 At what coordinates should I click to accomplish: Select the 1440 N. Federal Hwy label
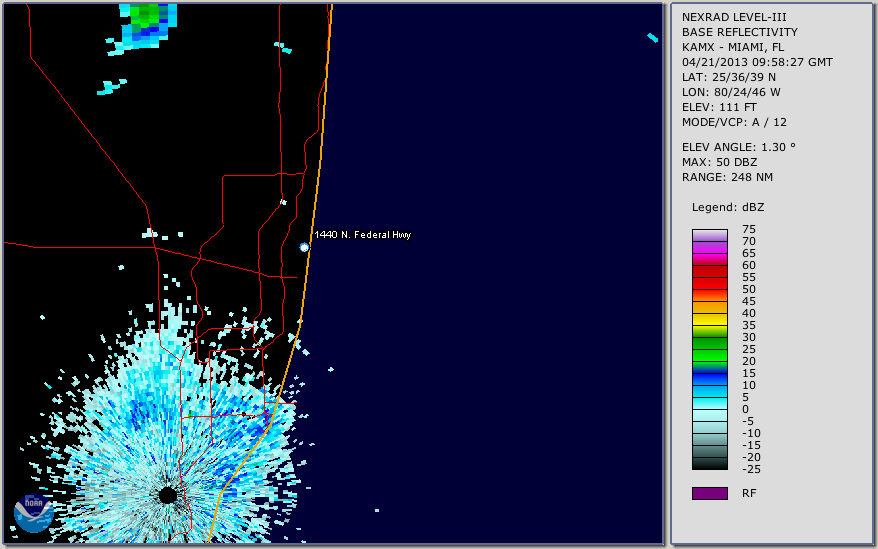(363, 235)
